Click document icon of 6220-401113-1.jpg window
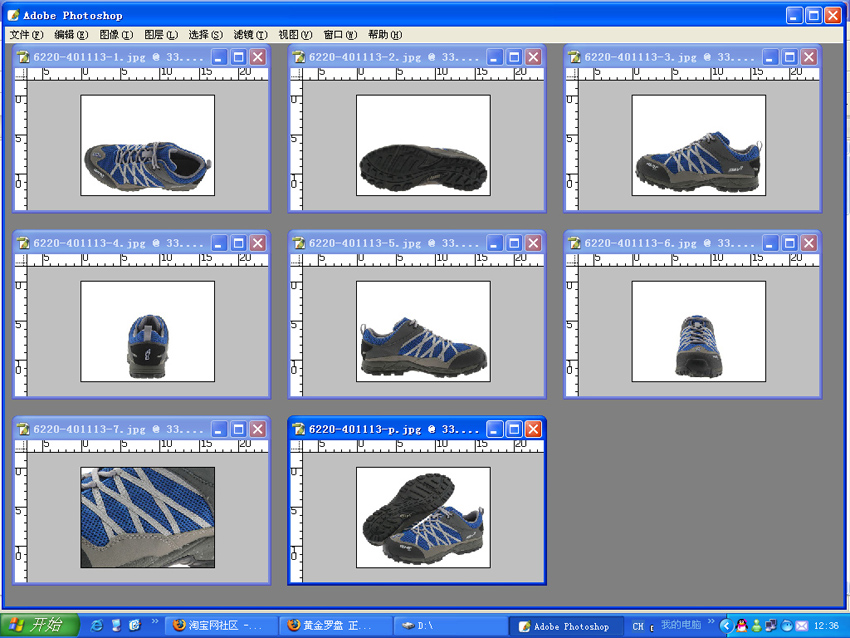850x638 pixels. [23, 57]
